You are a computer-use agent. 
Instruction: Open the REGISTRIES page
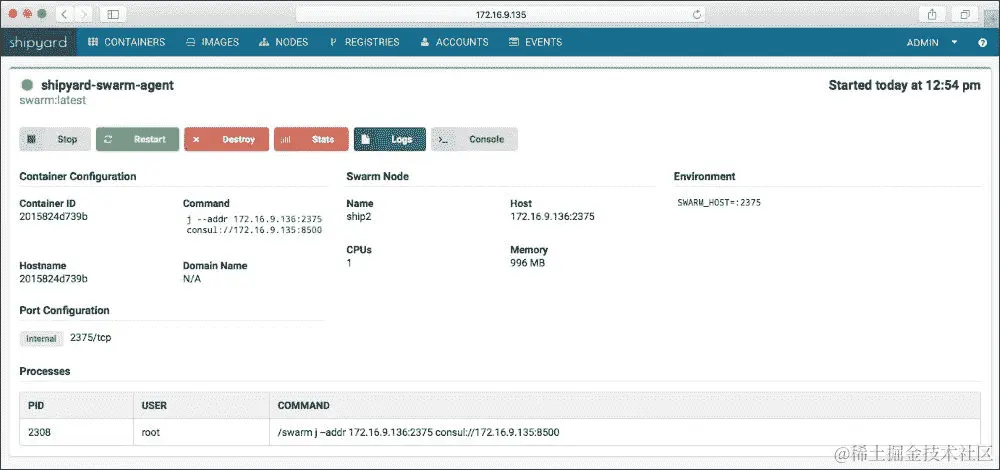[x=364, y=42]
